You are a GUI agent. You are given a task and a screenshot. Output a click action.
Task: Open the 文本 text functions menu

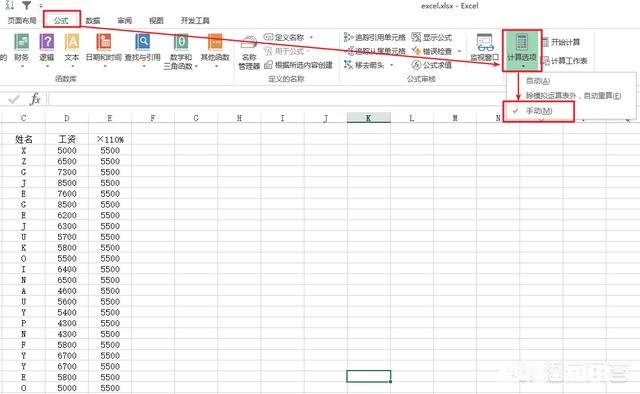coord(72,49)
